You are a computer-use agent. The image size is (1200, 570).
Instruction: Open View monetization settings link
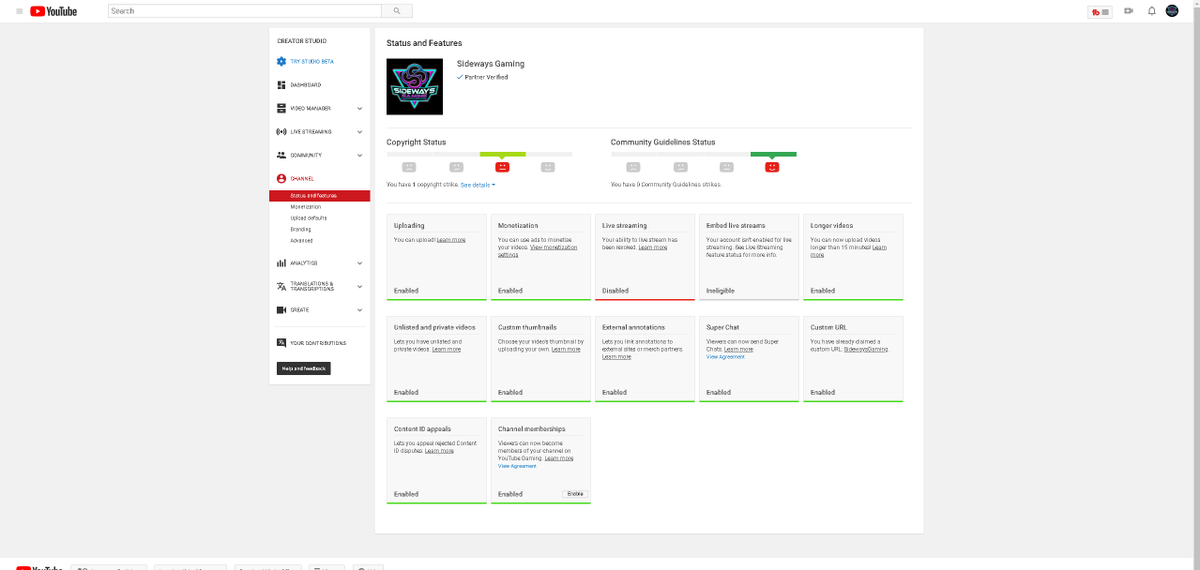(538, 251)
